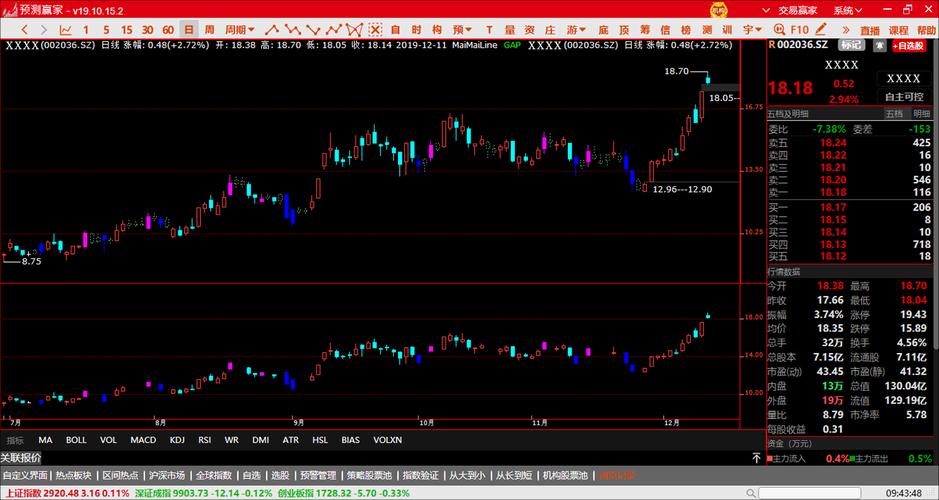Image resolution: width=939 pixels, height=500 pixels.
Task: Click the bell alert icon beside 标记
Action: pos(878,45)
